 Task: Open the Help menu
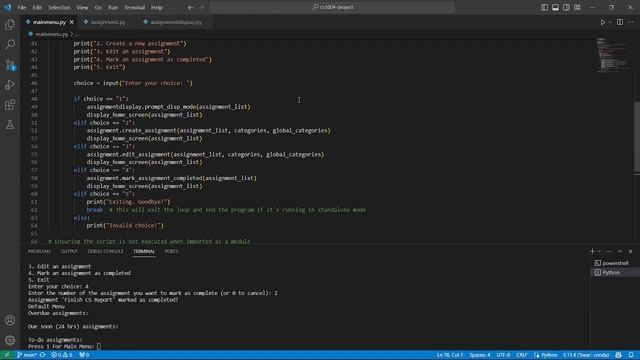(x=157, y=7)
